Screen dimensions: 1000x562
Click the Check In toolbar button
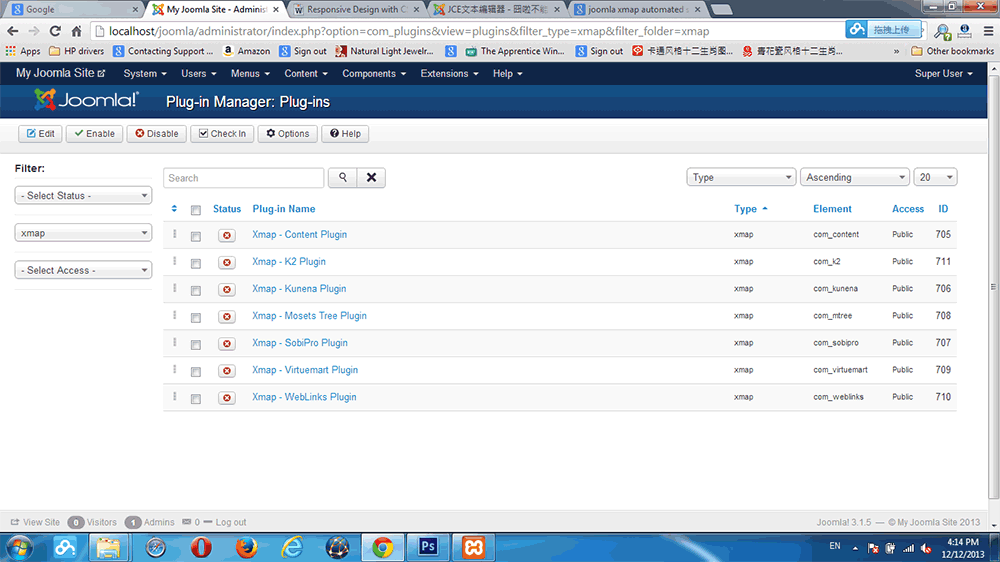coord(222,133)
